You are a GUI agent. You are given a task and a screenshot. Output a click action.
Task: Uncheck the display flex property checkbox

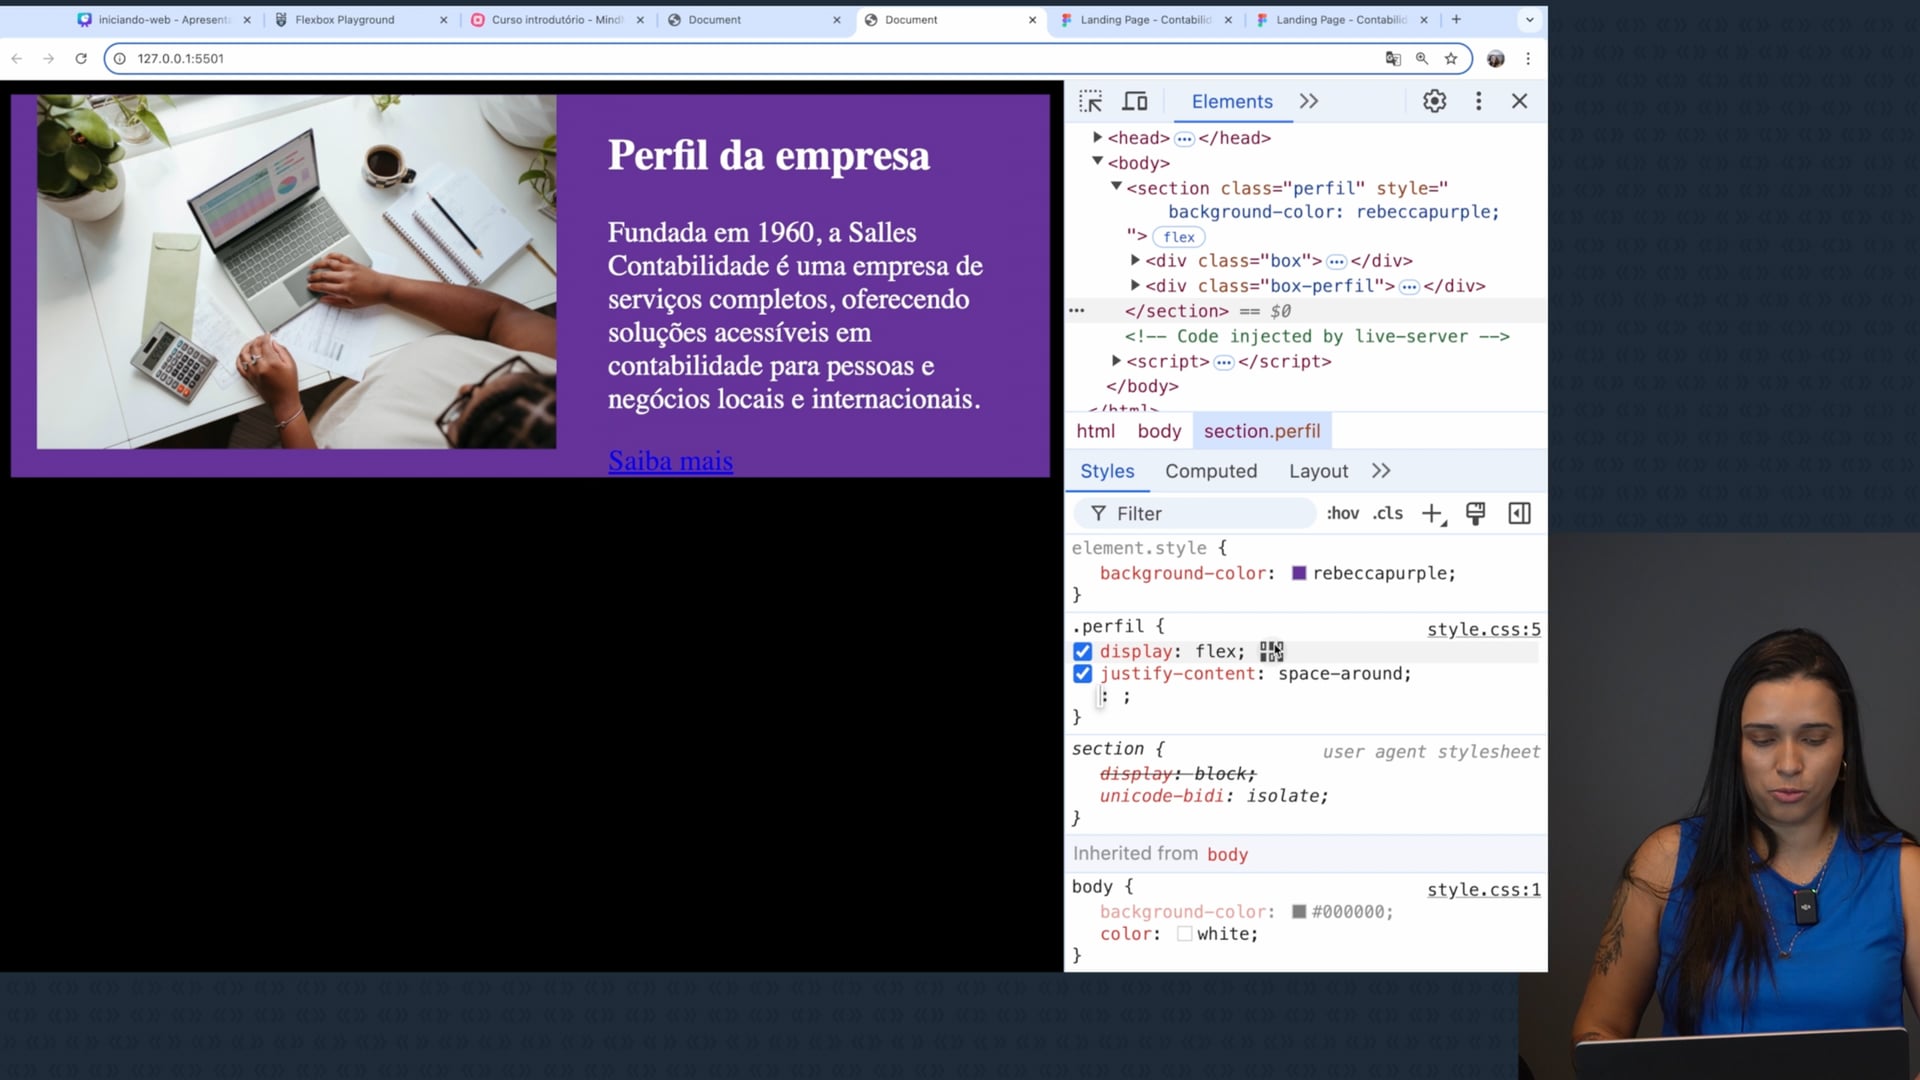tap(1082, 652)
